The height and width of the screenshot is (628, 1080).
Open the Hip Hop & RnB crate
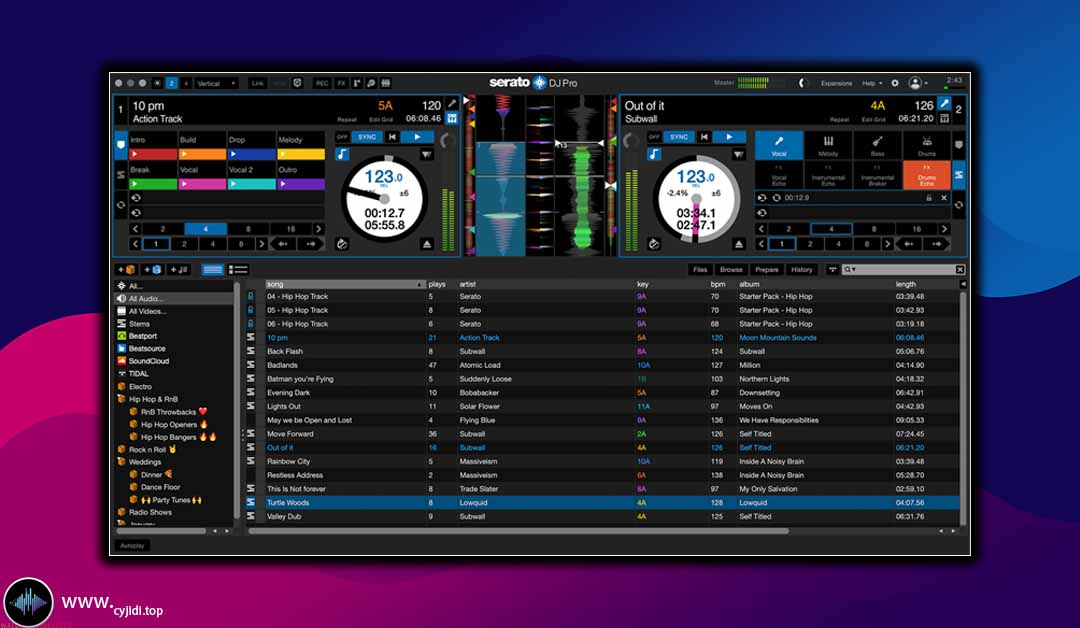153,399
